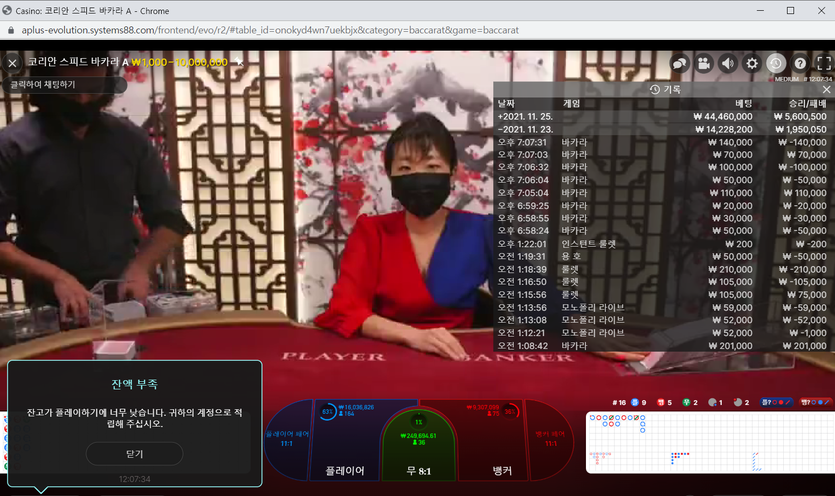Viewport: 835px width, 496px height.
Task: Click the 뱅? banker prediction button
Action: pos(815,402)
